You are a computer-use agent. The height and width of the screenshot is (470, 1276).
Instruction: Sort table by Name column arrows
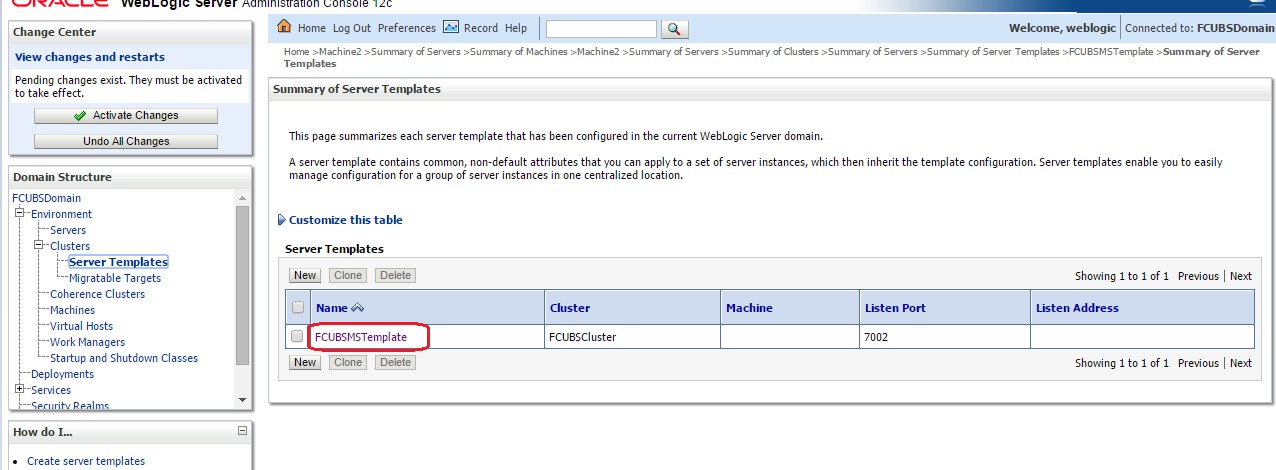[x=358, y=308]
